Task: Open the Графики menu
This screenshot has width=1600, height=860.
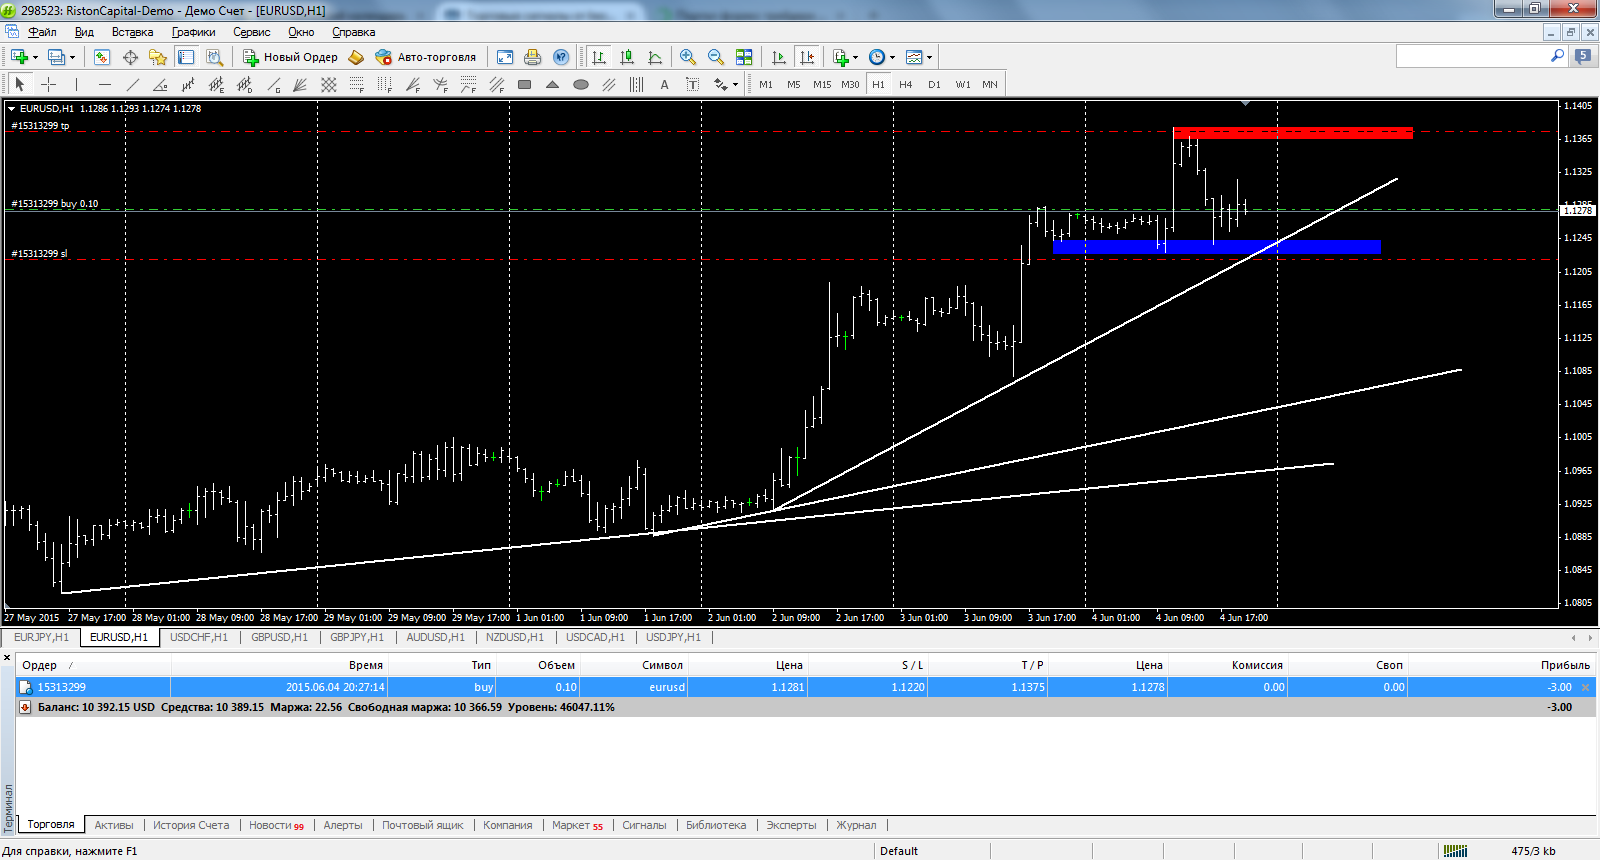Action: pyautogui.click(x=193, y=32)
